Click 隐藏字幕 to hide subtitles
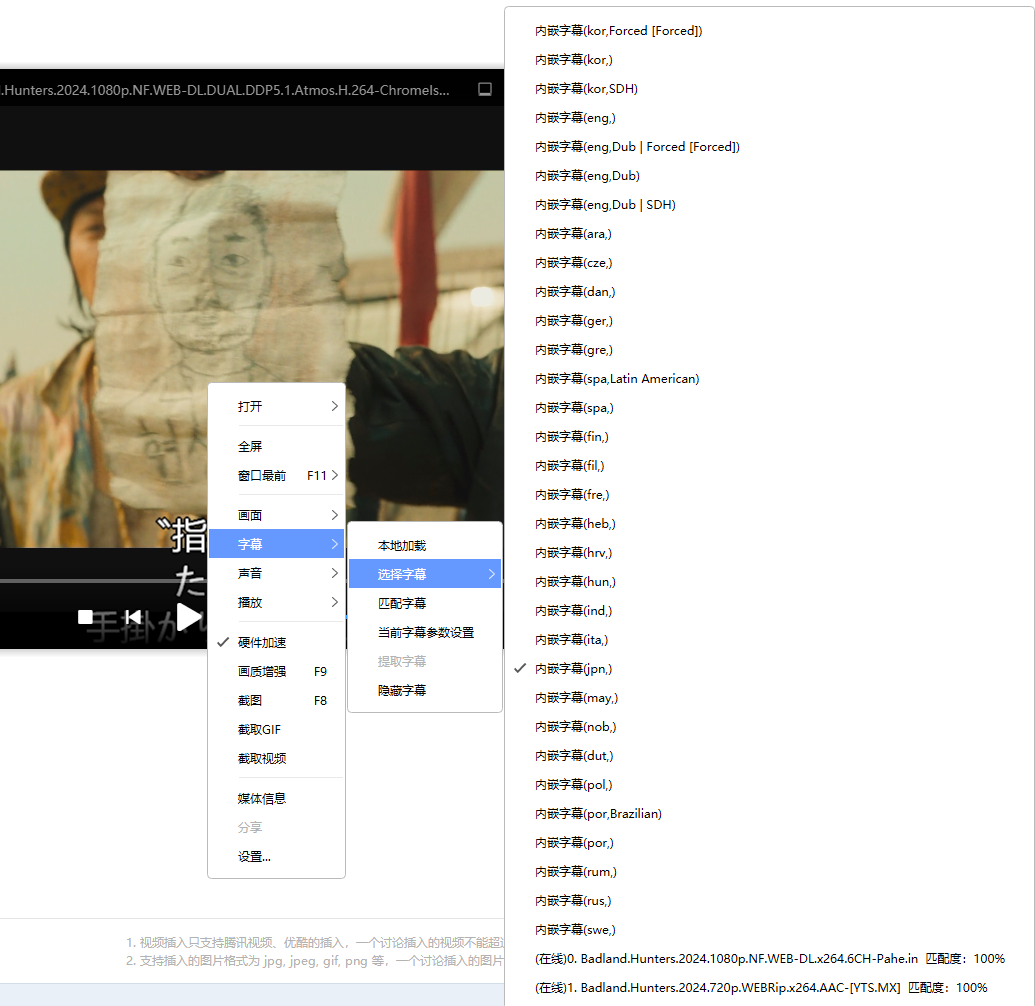This screenshot has height=1006, width=1035. click(x=401, y=690)
